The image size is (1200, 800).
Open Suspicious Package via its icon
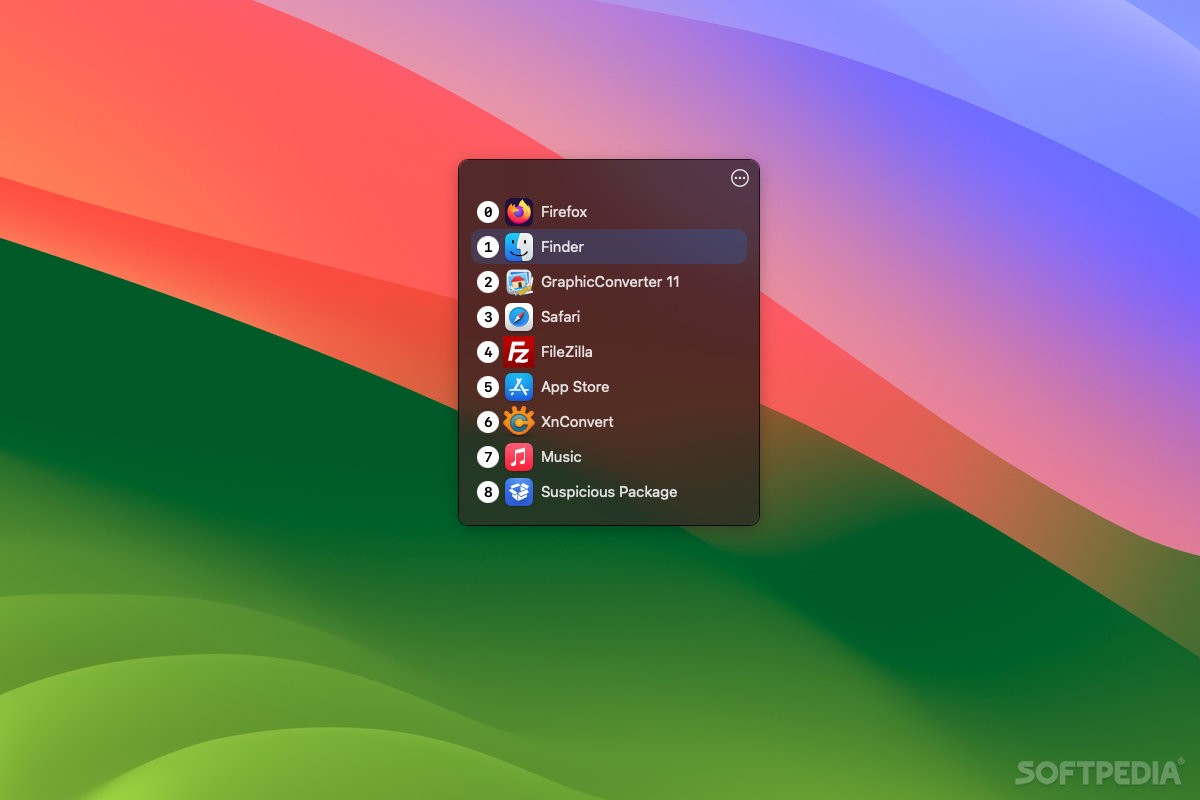pos(519,491)
